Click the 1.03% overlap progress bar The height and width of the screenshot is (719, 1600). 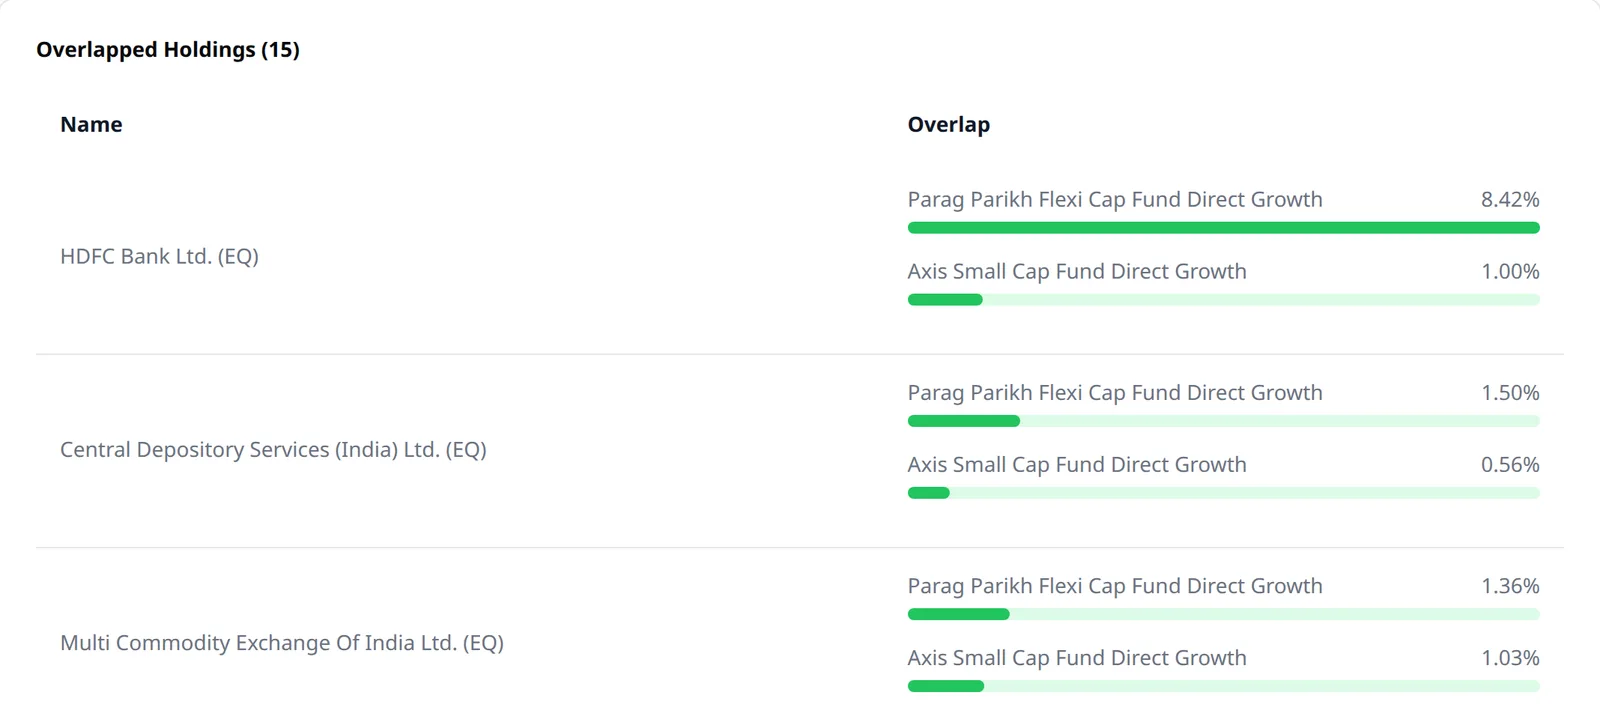1223,686
